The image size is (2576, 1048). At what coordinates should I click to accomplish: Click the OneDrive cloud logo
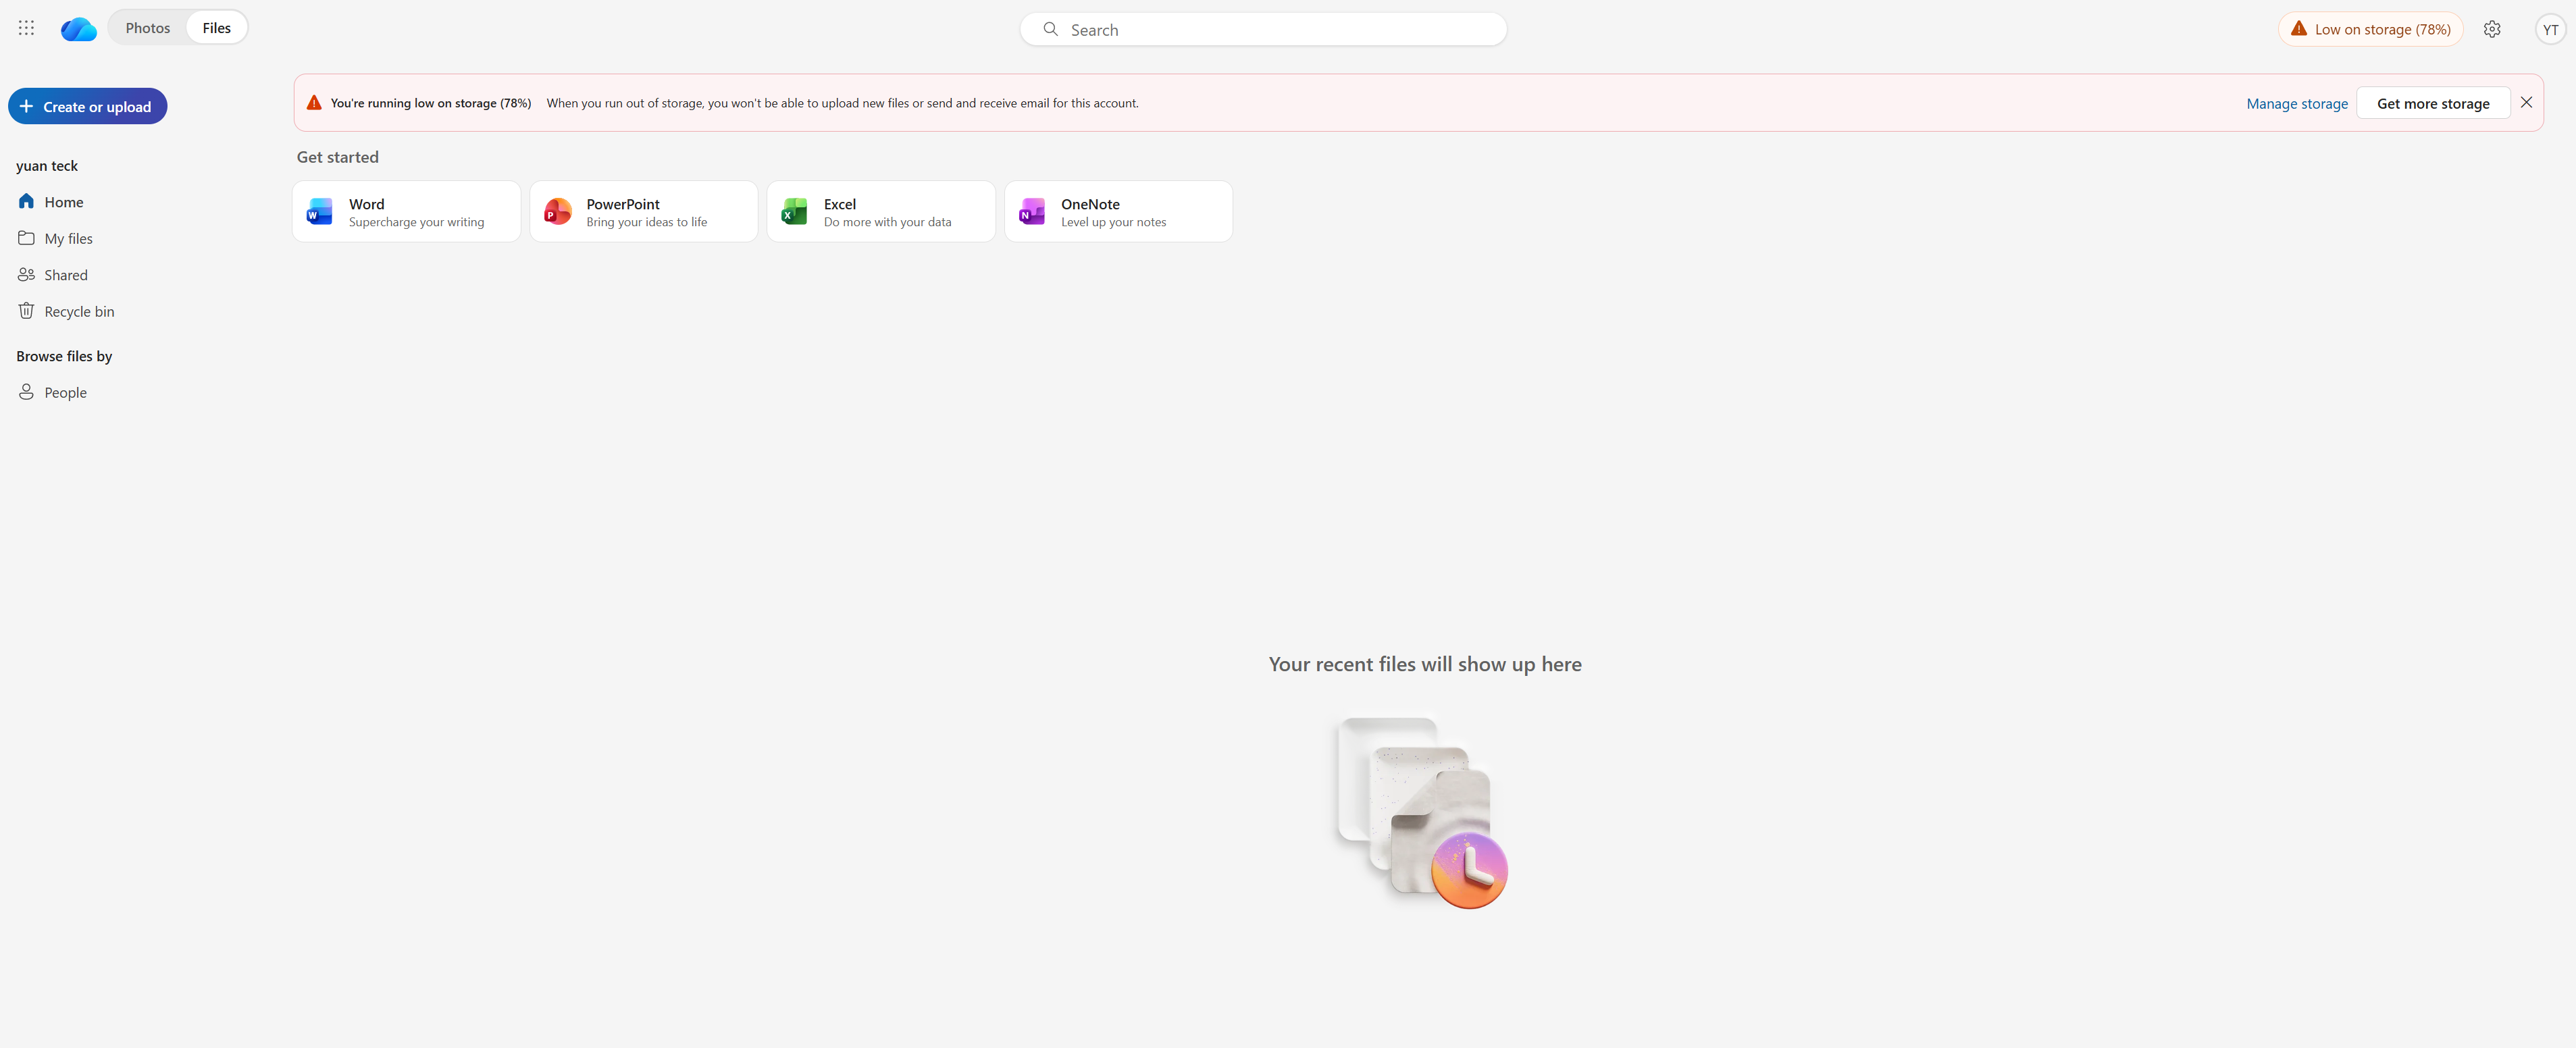[x=78, y=29]
